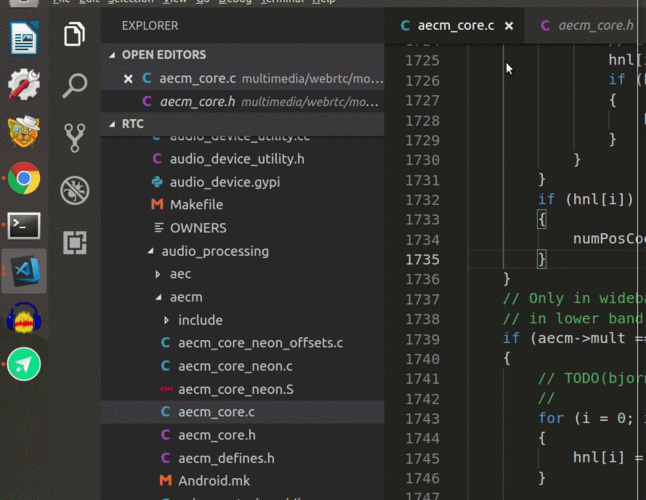Close aecm_core.c in Open Editors list
This screenshot has height=500, width=646.
click(x=128, y=79)
